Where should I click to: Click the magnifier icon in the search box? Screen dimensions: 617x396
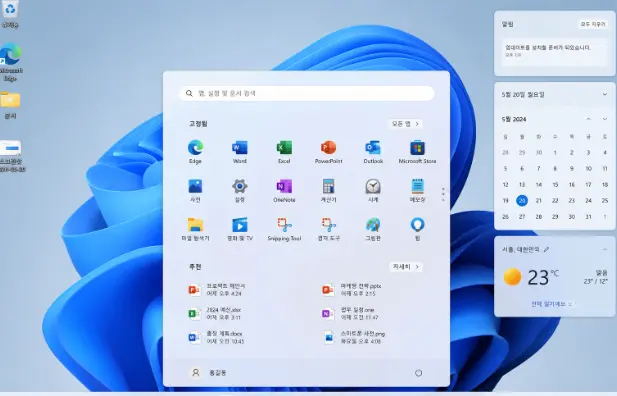189,93
